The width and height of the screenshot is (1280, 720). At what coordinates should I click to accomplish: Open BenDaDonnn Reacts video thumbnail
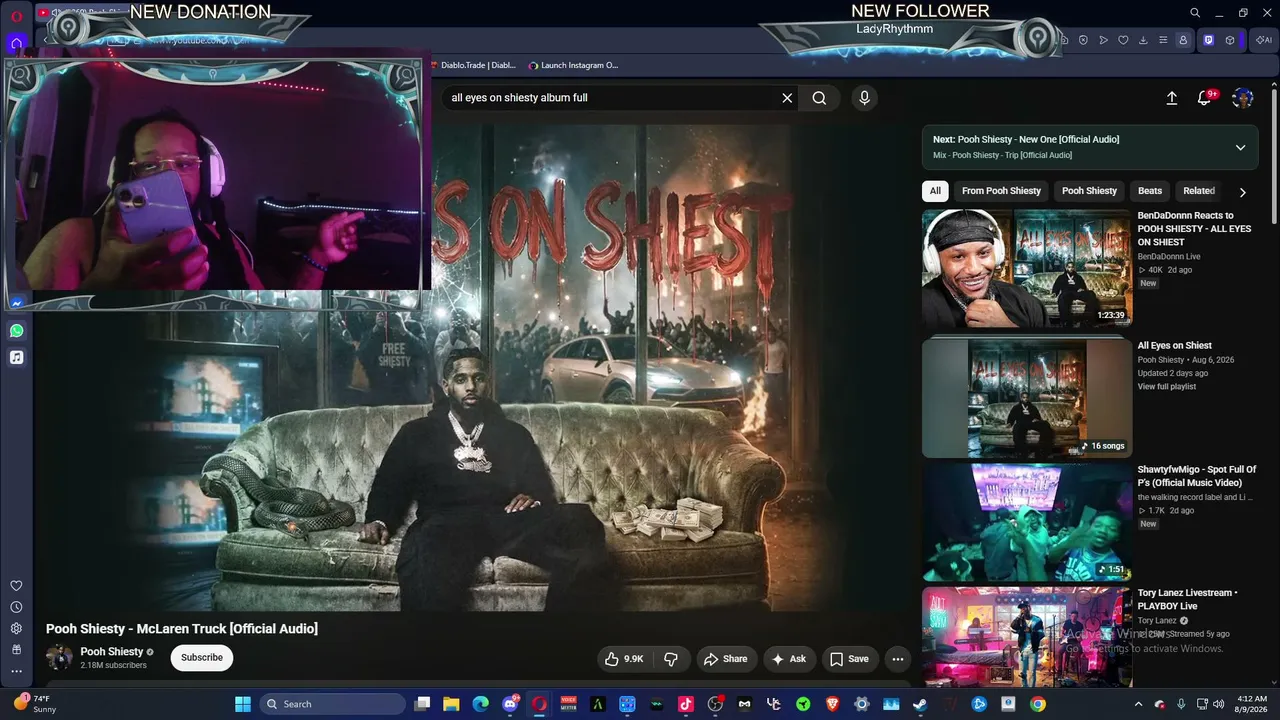click(x=1027, y=268)
